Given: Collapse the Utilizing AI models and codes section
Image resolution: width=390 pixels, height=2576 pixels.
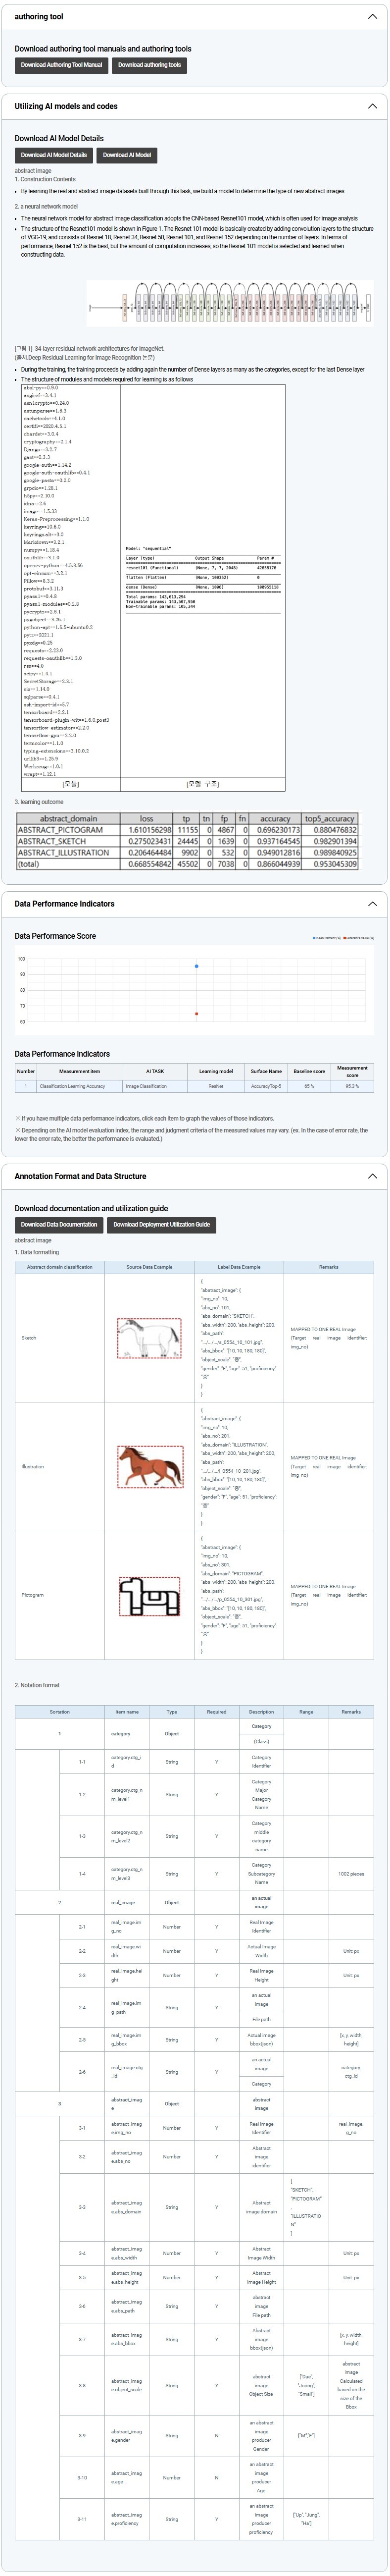Looking at the screenshot, I should pyautogui.click(x=372, y=106).
